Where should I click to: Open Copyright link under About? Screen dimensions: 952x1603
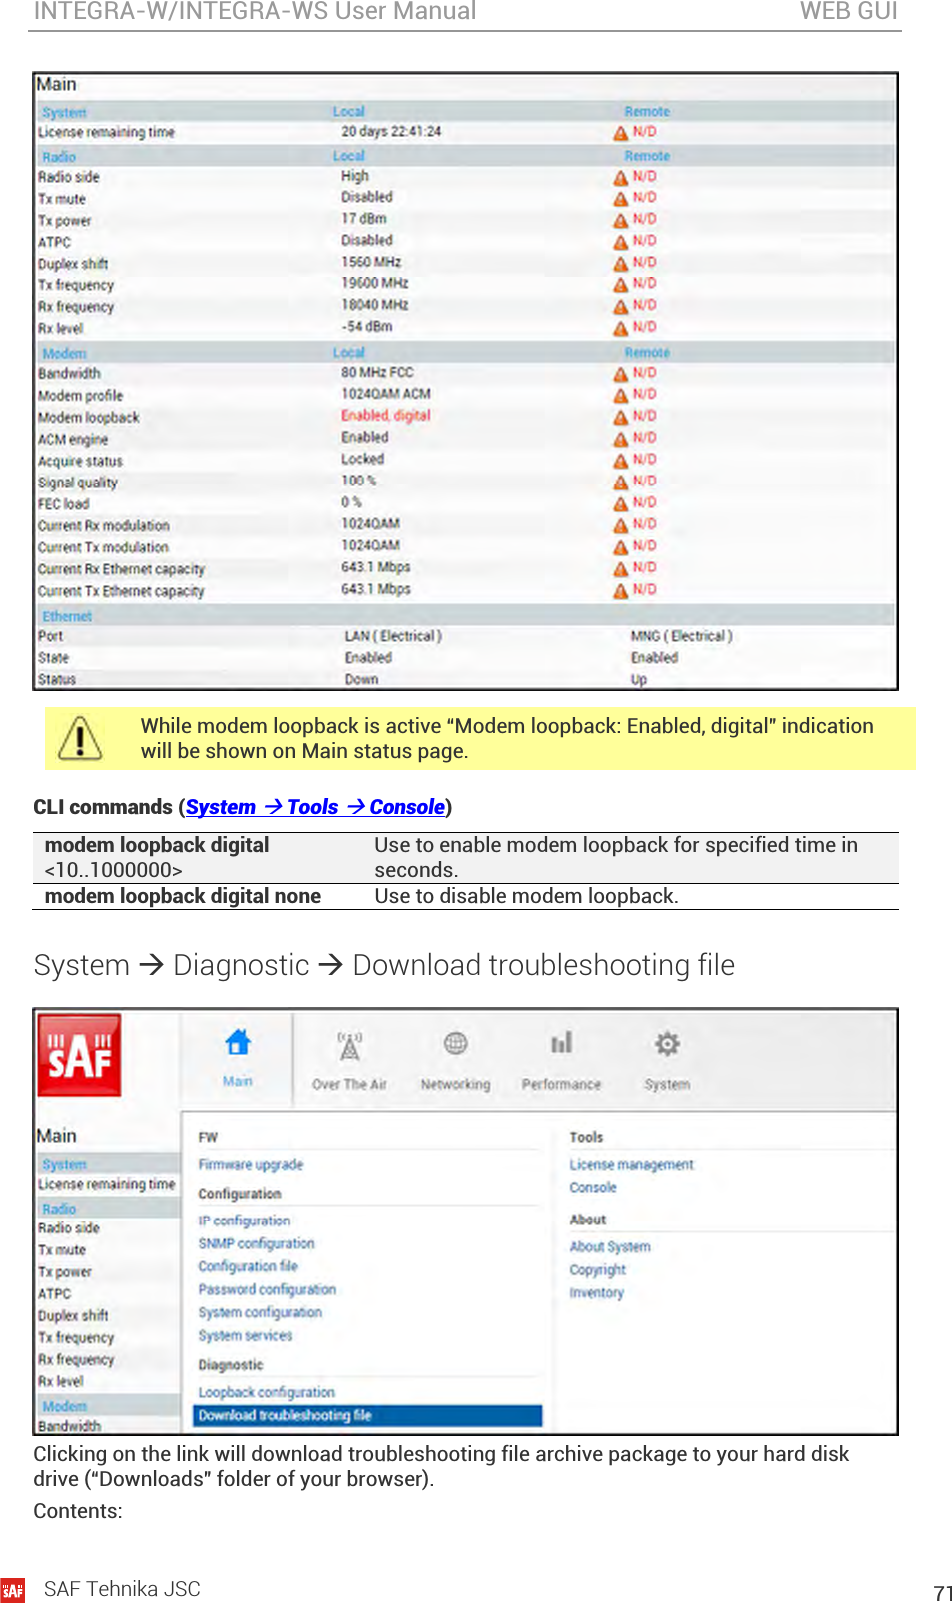pos(597,1270)
